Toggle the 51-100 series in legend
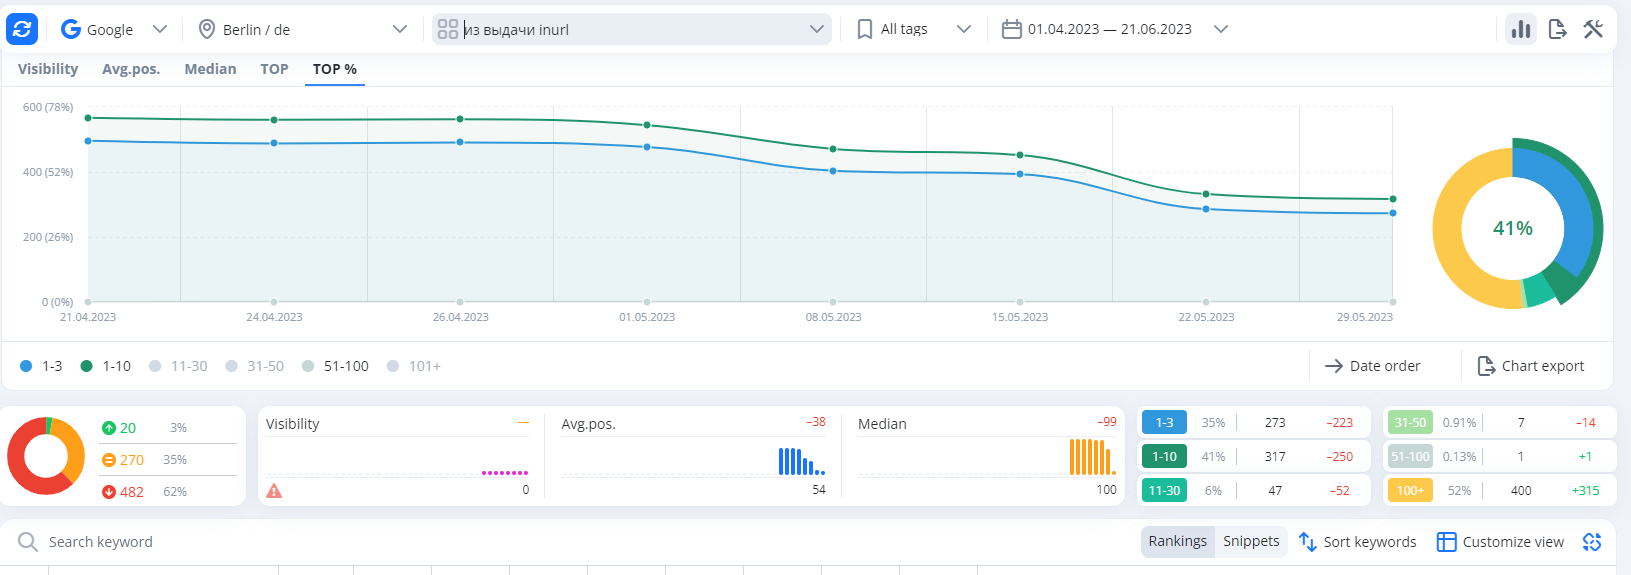Screen dimensions: 1631x575 pyautogui.click(x=335, y=366)
